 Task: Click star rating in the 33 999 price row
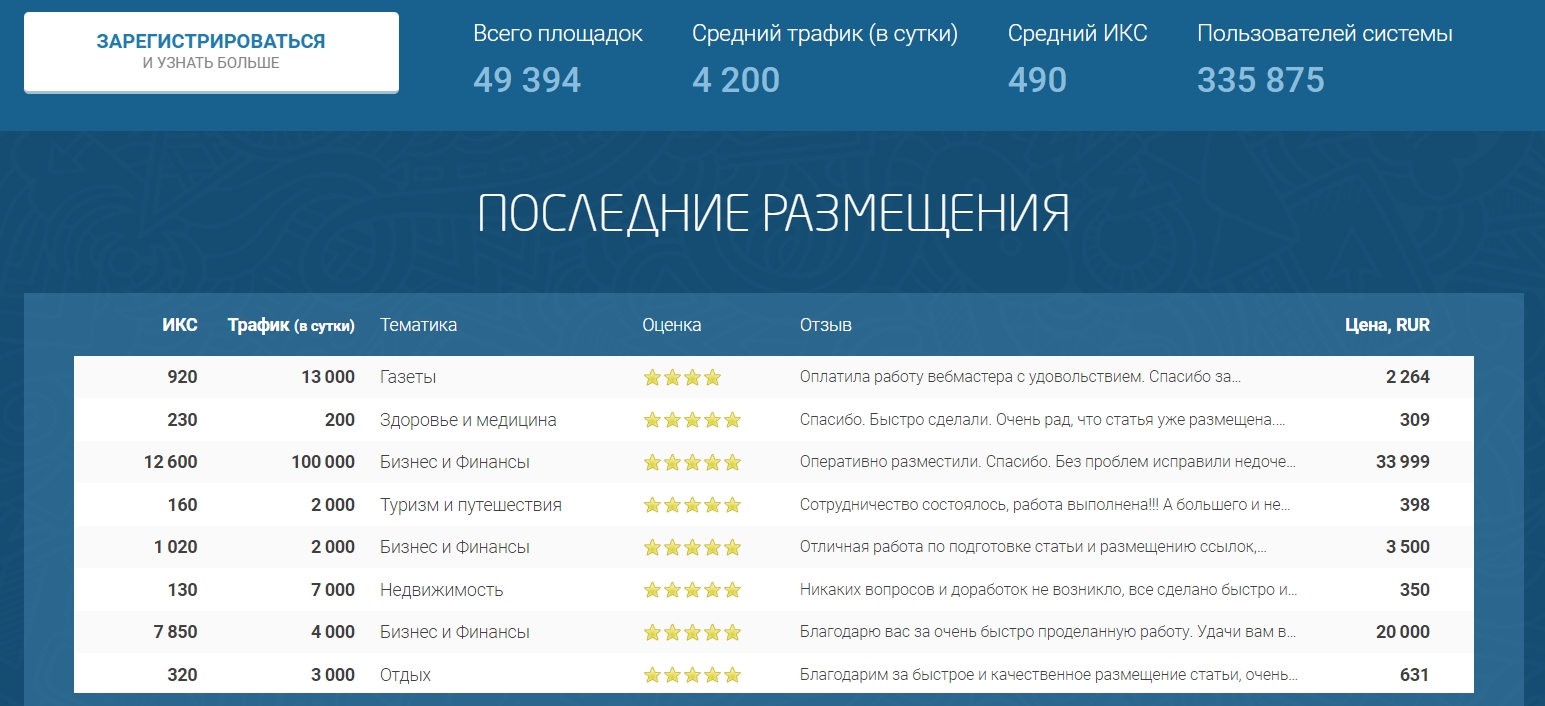tap(692, 462)
